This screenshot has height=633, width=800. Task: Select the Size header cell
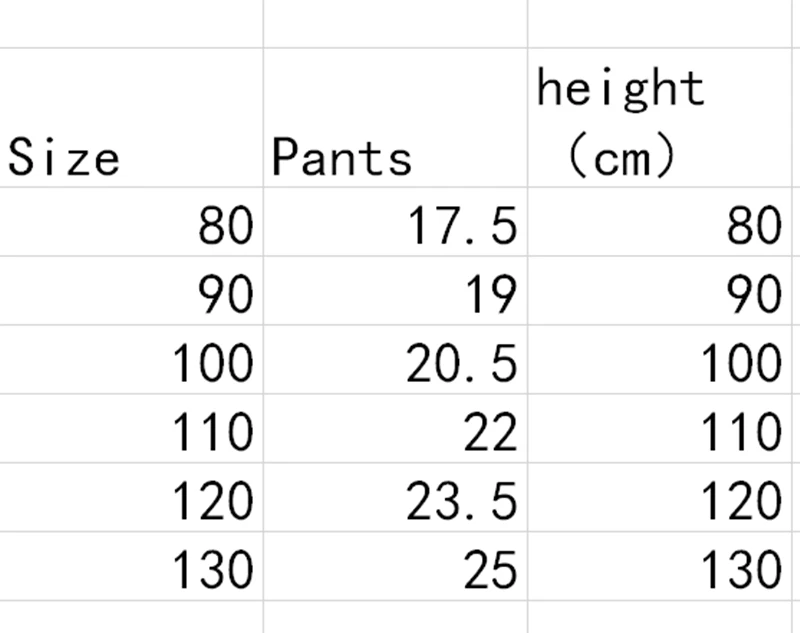[x=131, y=118]
